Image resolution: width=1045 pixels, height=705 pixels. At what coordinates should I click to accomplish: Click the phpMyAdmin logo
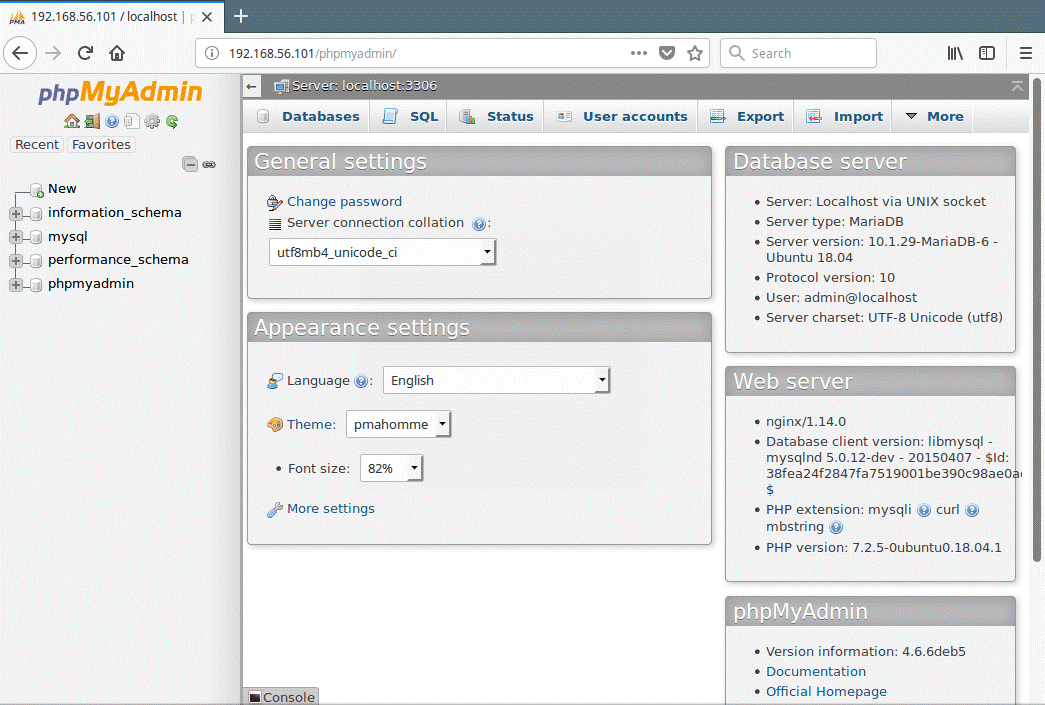click(x=120, y=93)
